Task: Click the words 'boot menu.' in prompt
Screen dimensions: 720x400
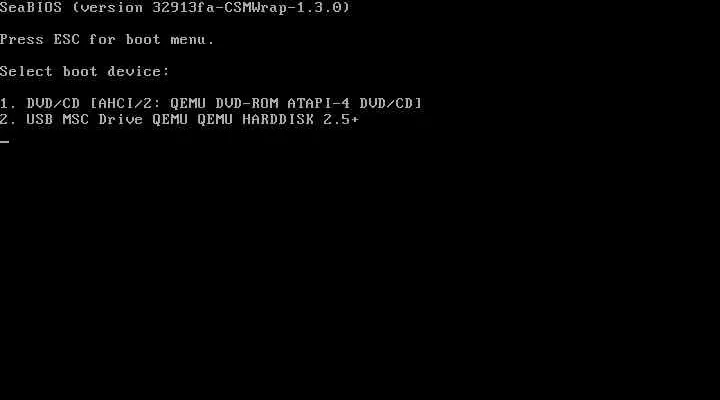Action: pyautogui.click(x=170, y=39)
